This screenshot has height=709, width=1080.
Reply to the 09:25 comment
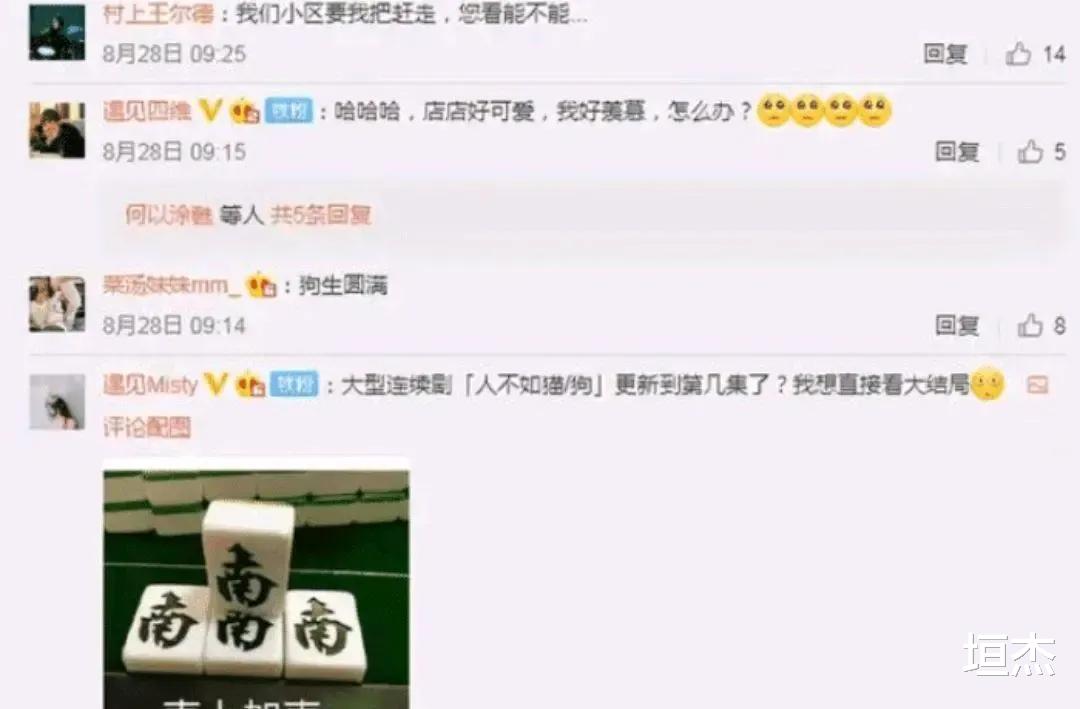point(946,54)
